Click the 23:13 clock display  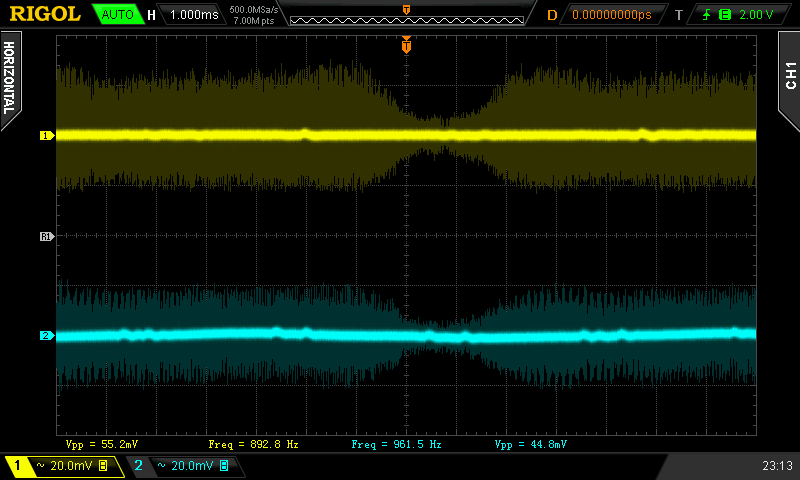click(x=778, y=466)
